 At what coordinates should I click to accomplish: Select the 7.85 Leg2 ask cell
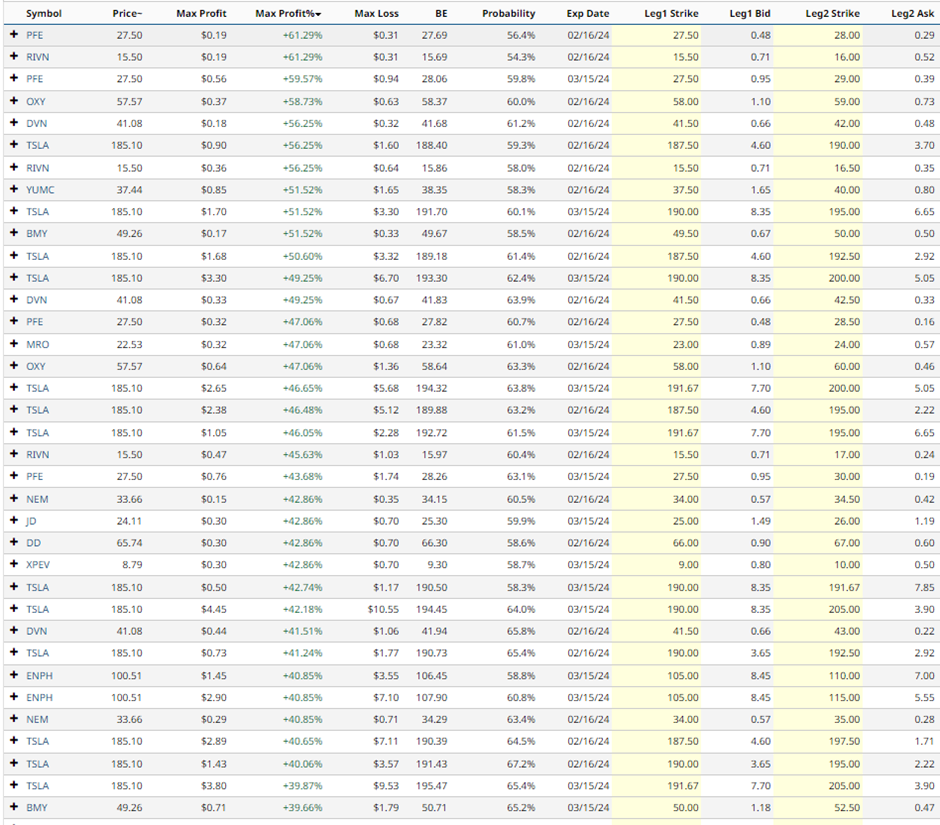[924, 588]
